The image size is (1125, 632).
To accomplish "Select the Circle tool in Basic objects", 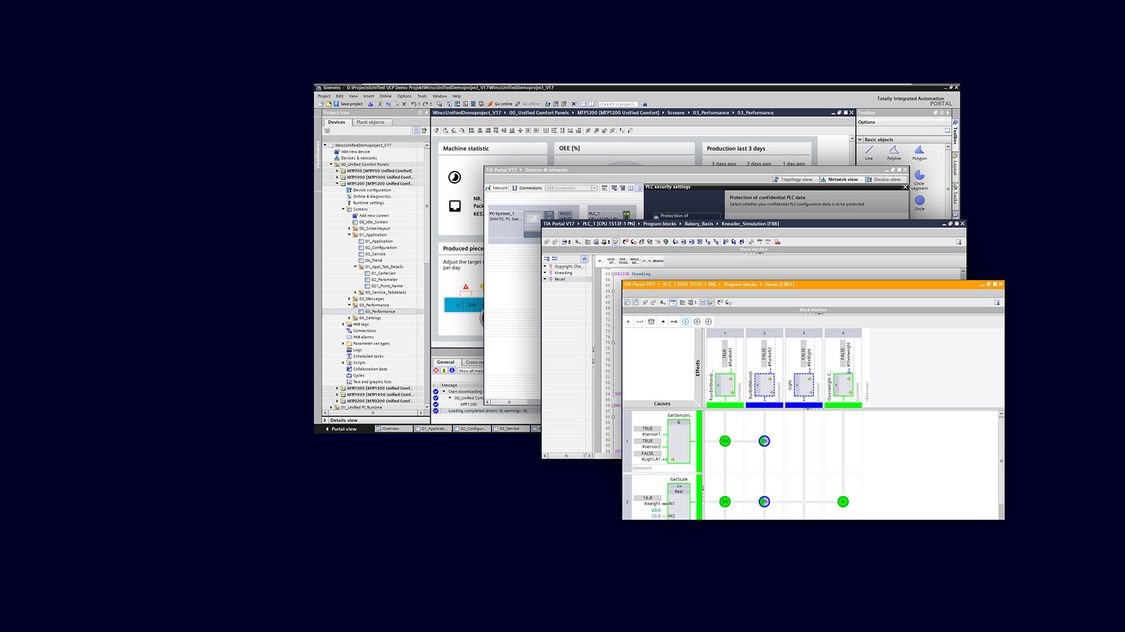I will (919, 202).
